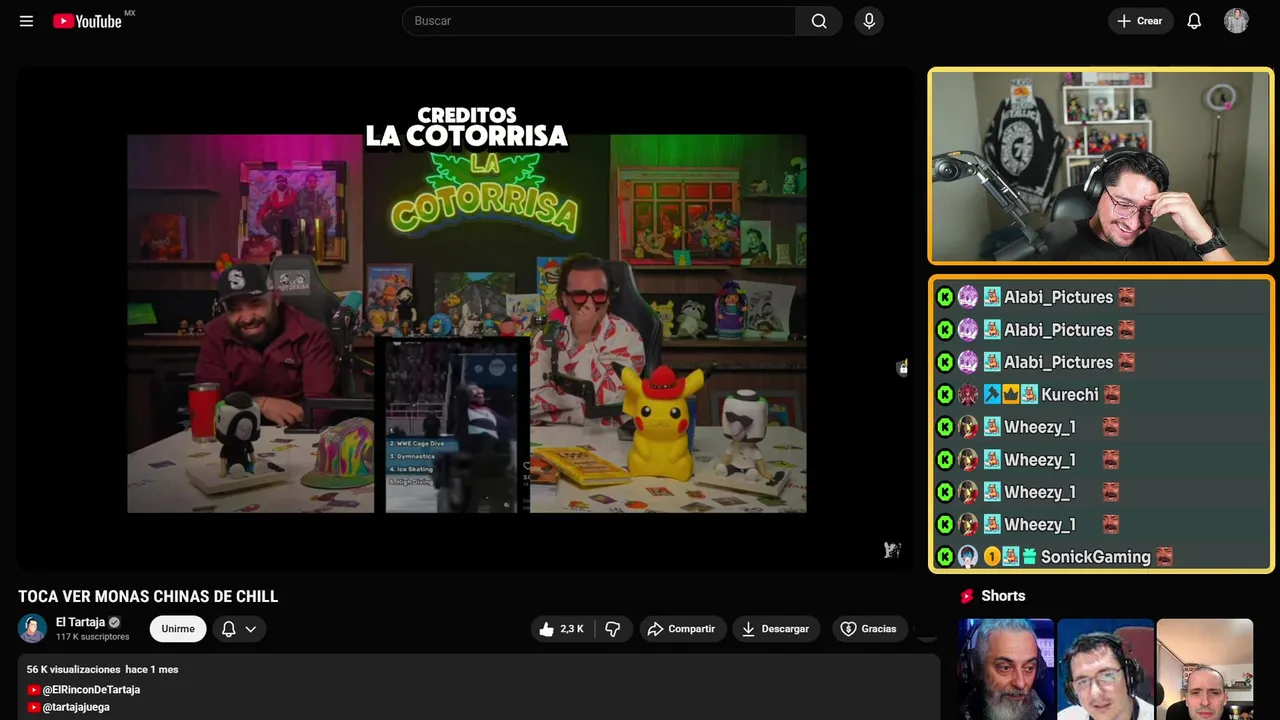Viewport: 1280px width, 720px height.
Task: Click the Kurechi chat message
Action: pyautogui.click(x=1101, y=395)
